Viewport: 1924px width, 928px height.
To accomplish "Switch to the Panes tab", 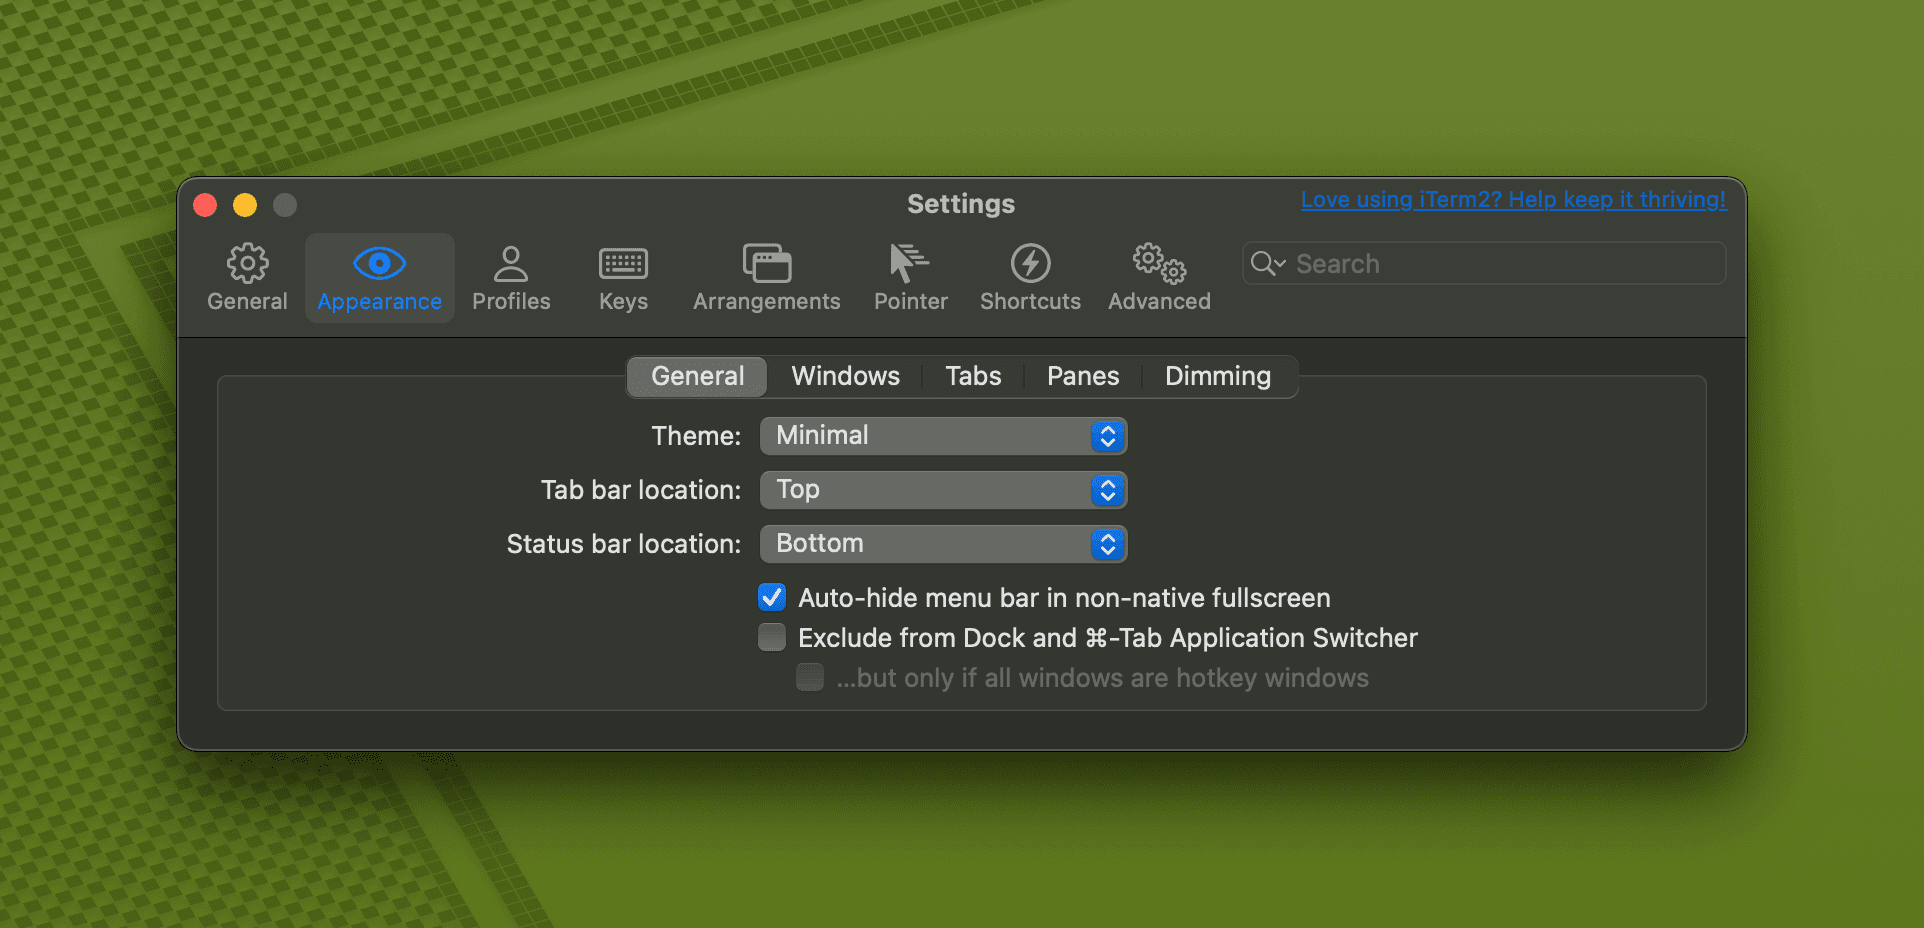I will (1082, 377).
